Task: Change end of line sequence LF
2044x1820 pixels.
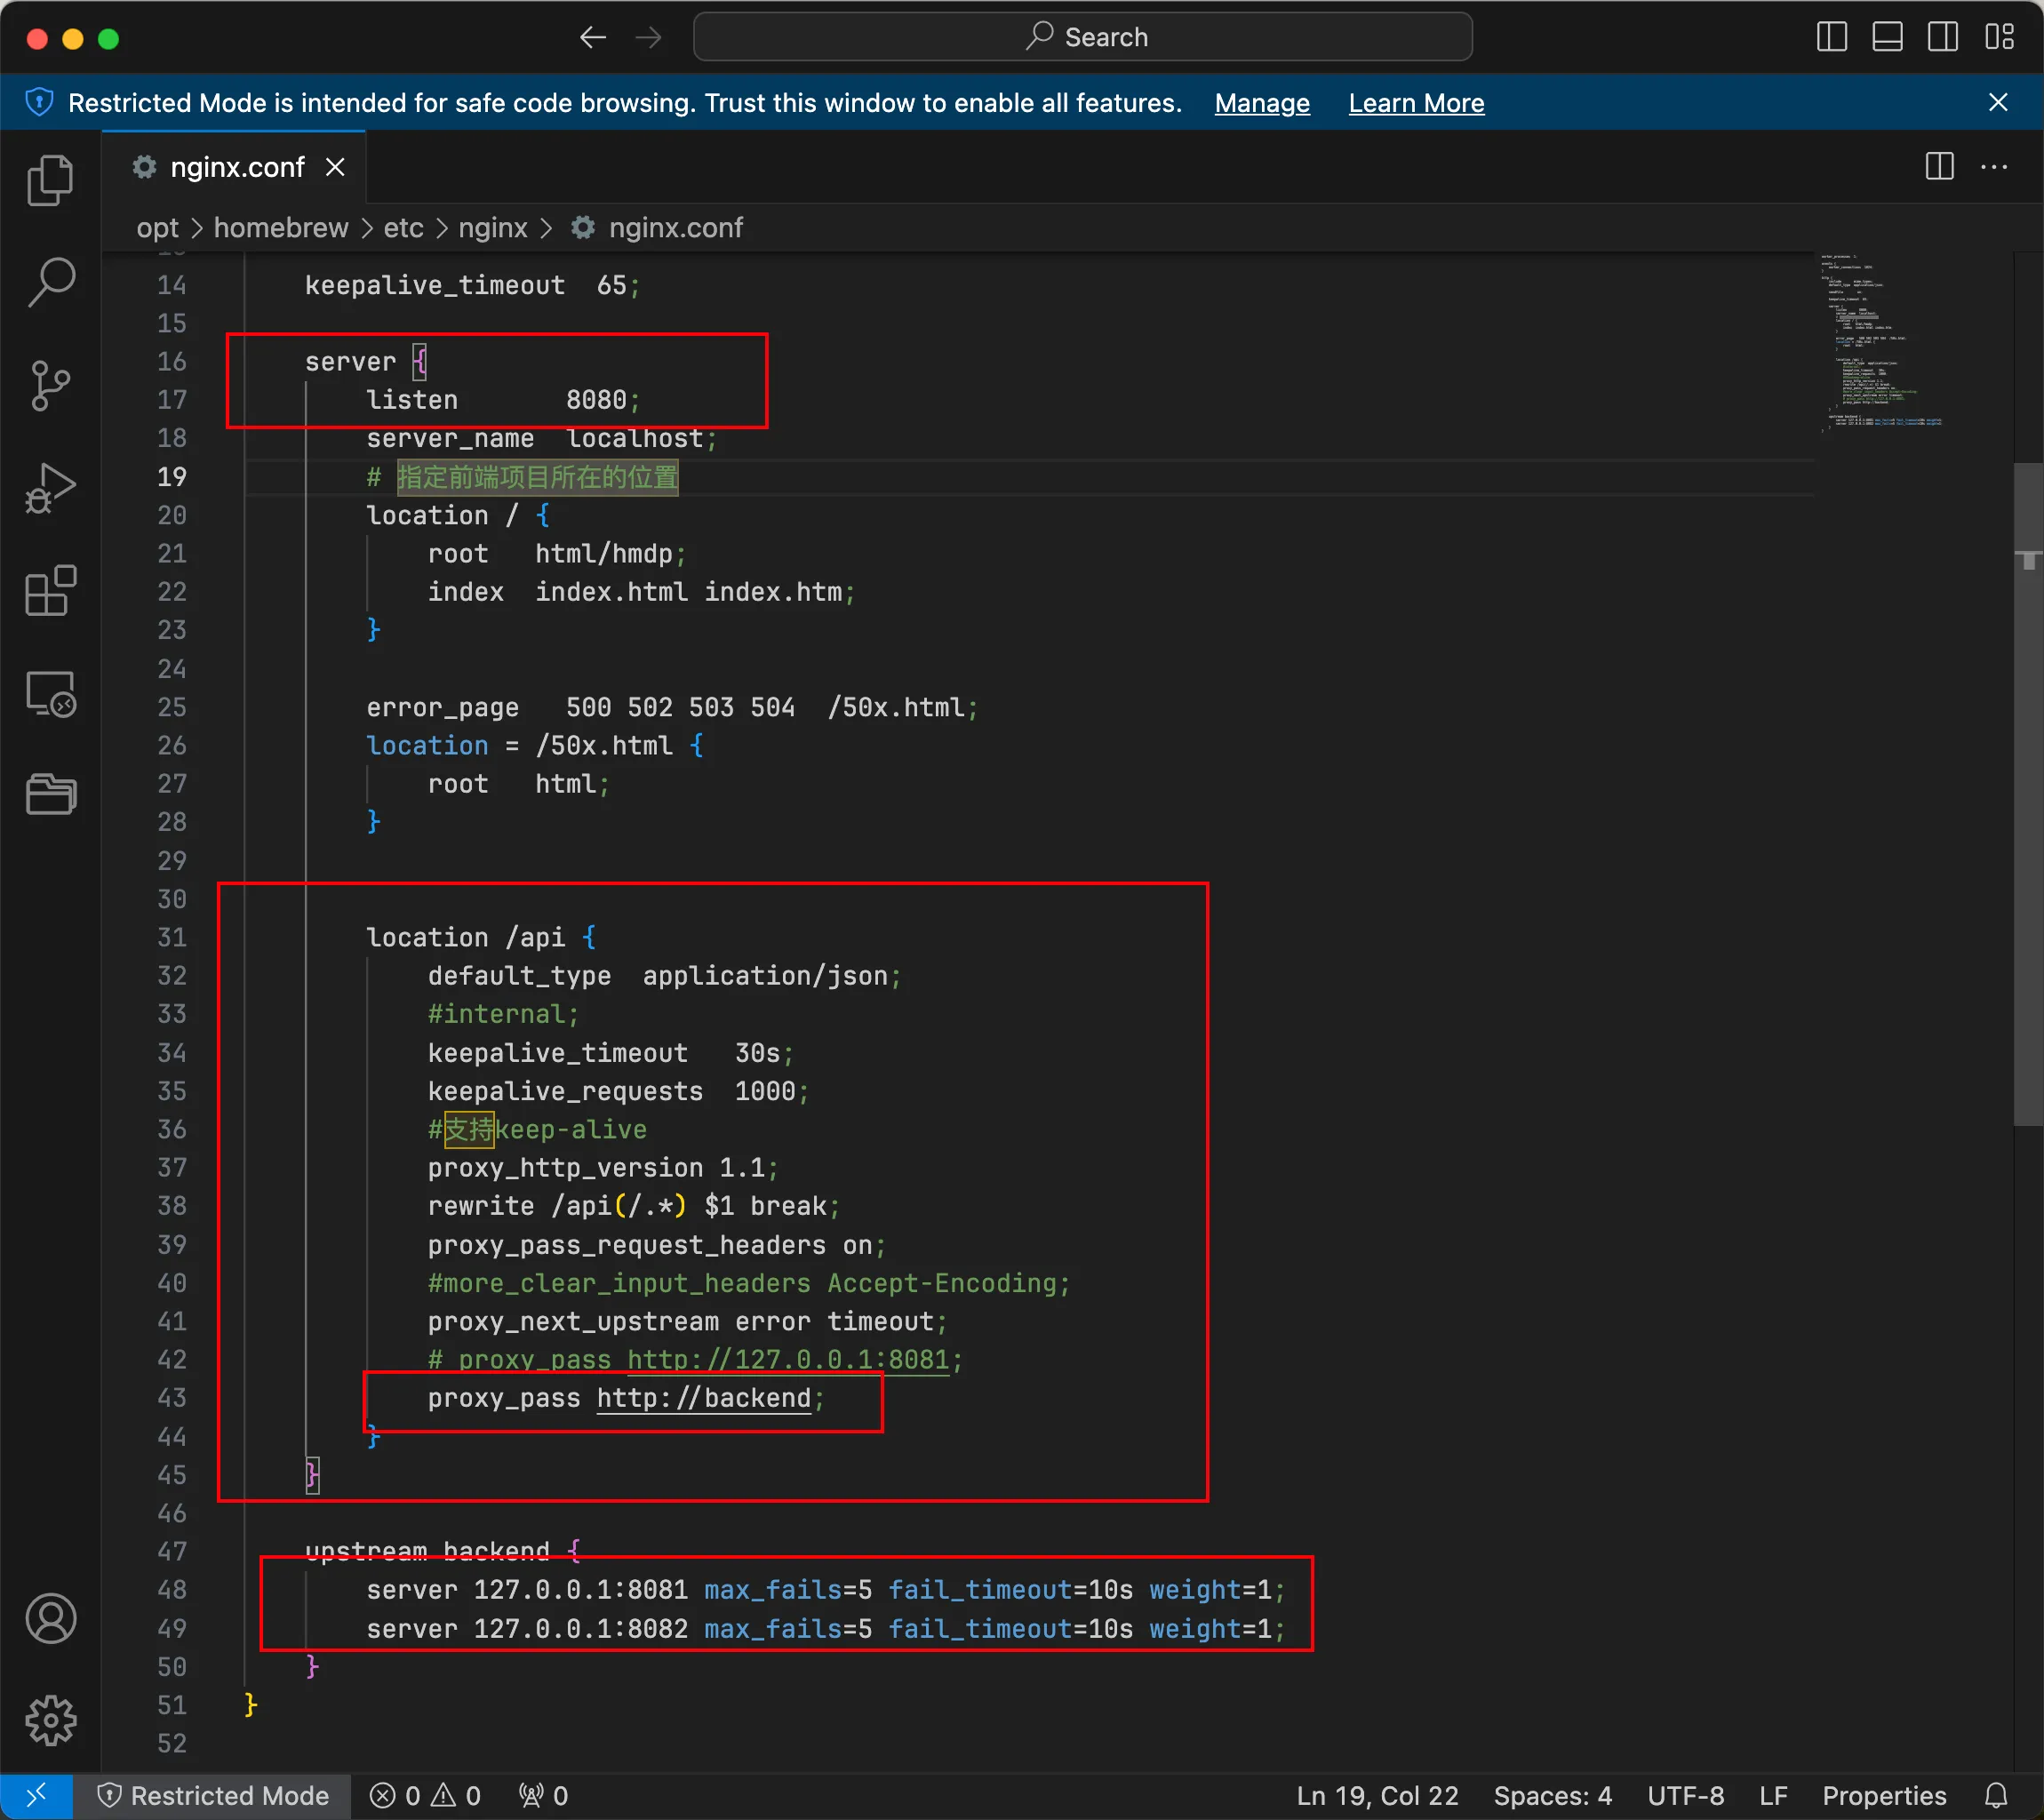Action: pyautogui.click(x=1773, y=1796)
